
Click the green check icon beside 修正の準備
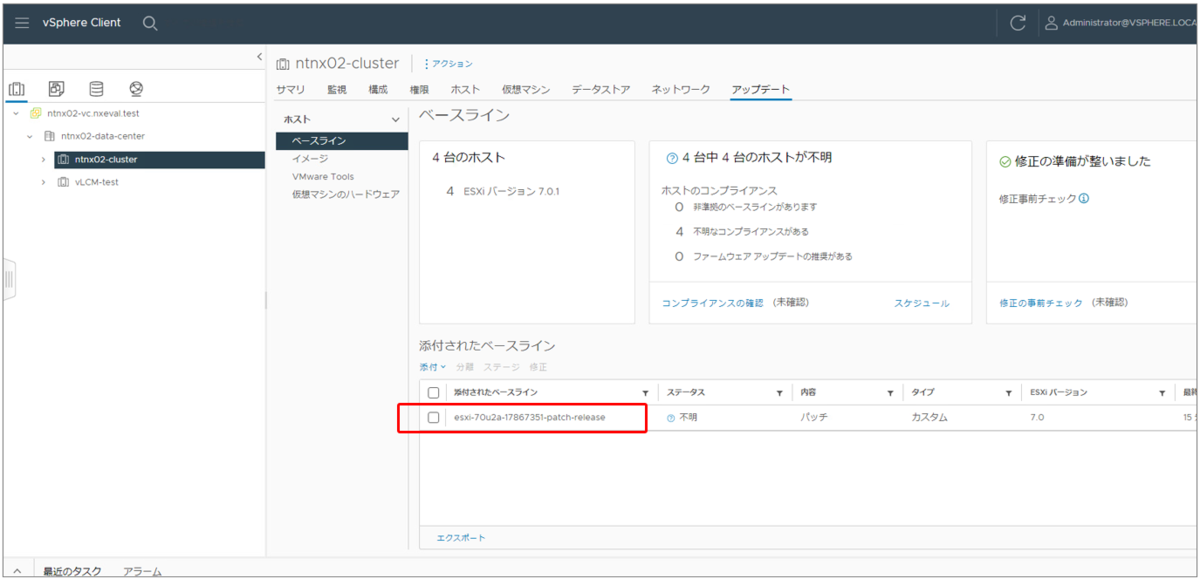coord(1005,161)
